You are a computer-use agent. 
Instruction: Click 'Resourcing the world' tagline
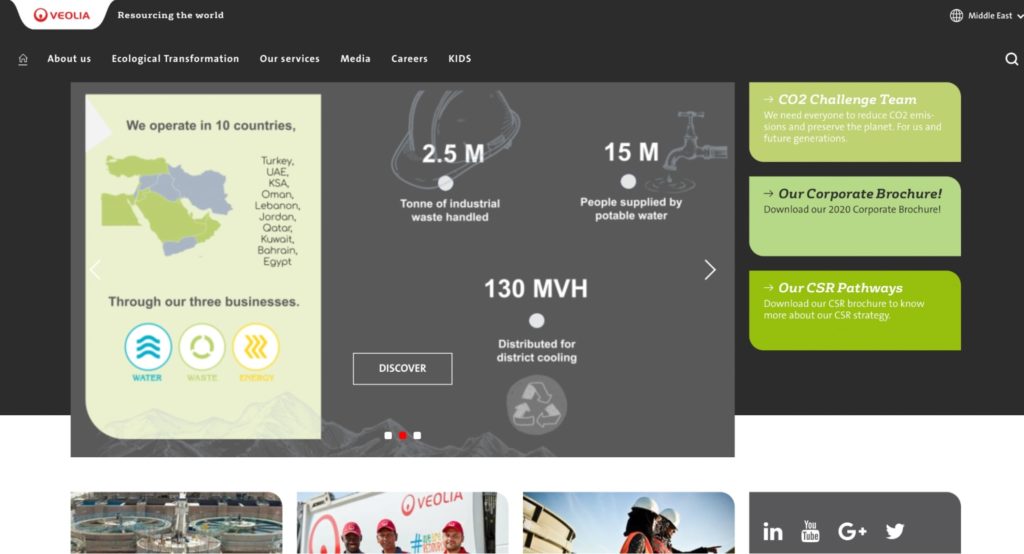[170, 15]
